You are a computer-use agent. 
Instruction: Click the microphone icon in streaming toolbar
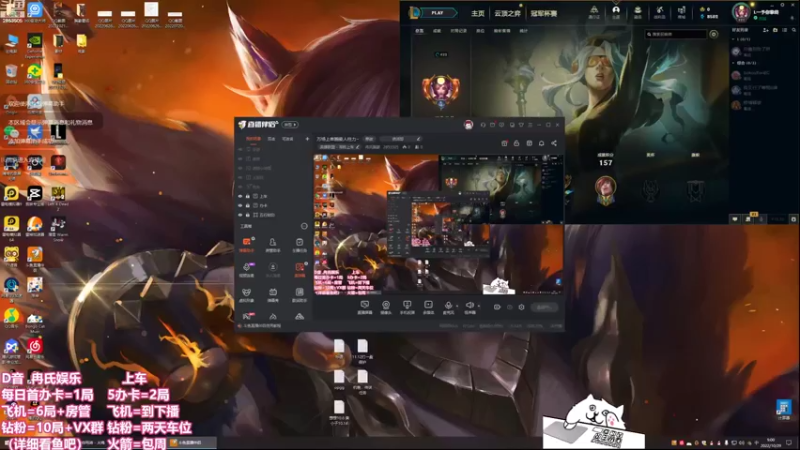448,306
